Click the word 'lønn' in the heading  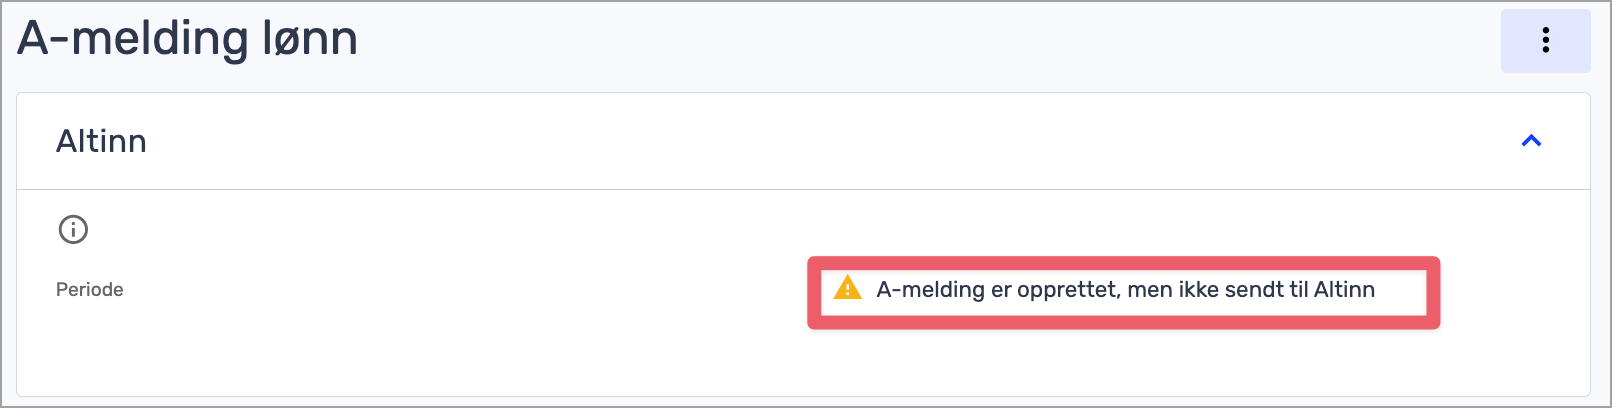pyautogui.click(x=310, y=39)
